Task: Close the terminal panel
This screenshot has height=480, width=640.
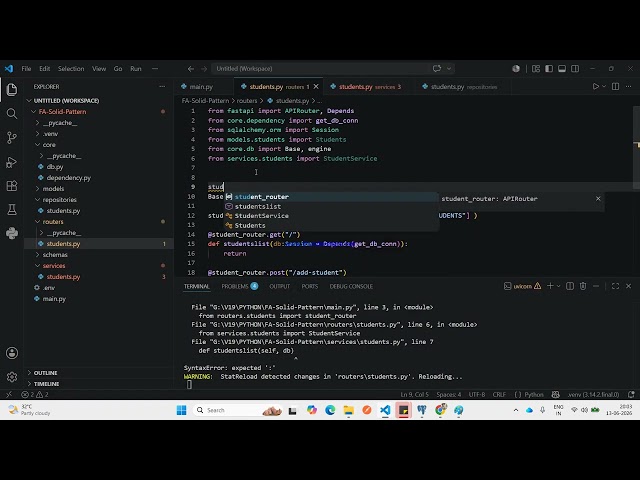Action: pyautogui.click(x=629, y=286)
